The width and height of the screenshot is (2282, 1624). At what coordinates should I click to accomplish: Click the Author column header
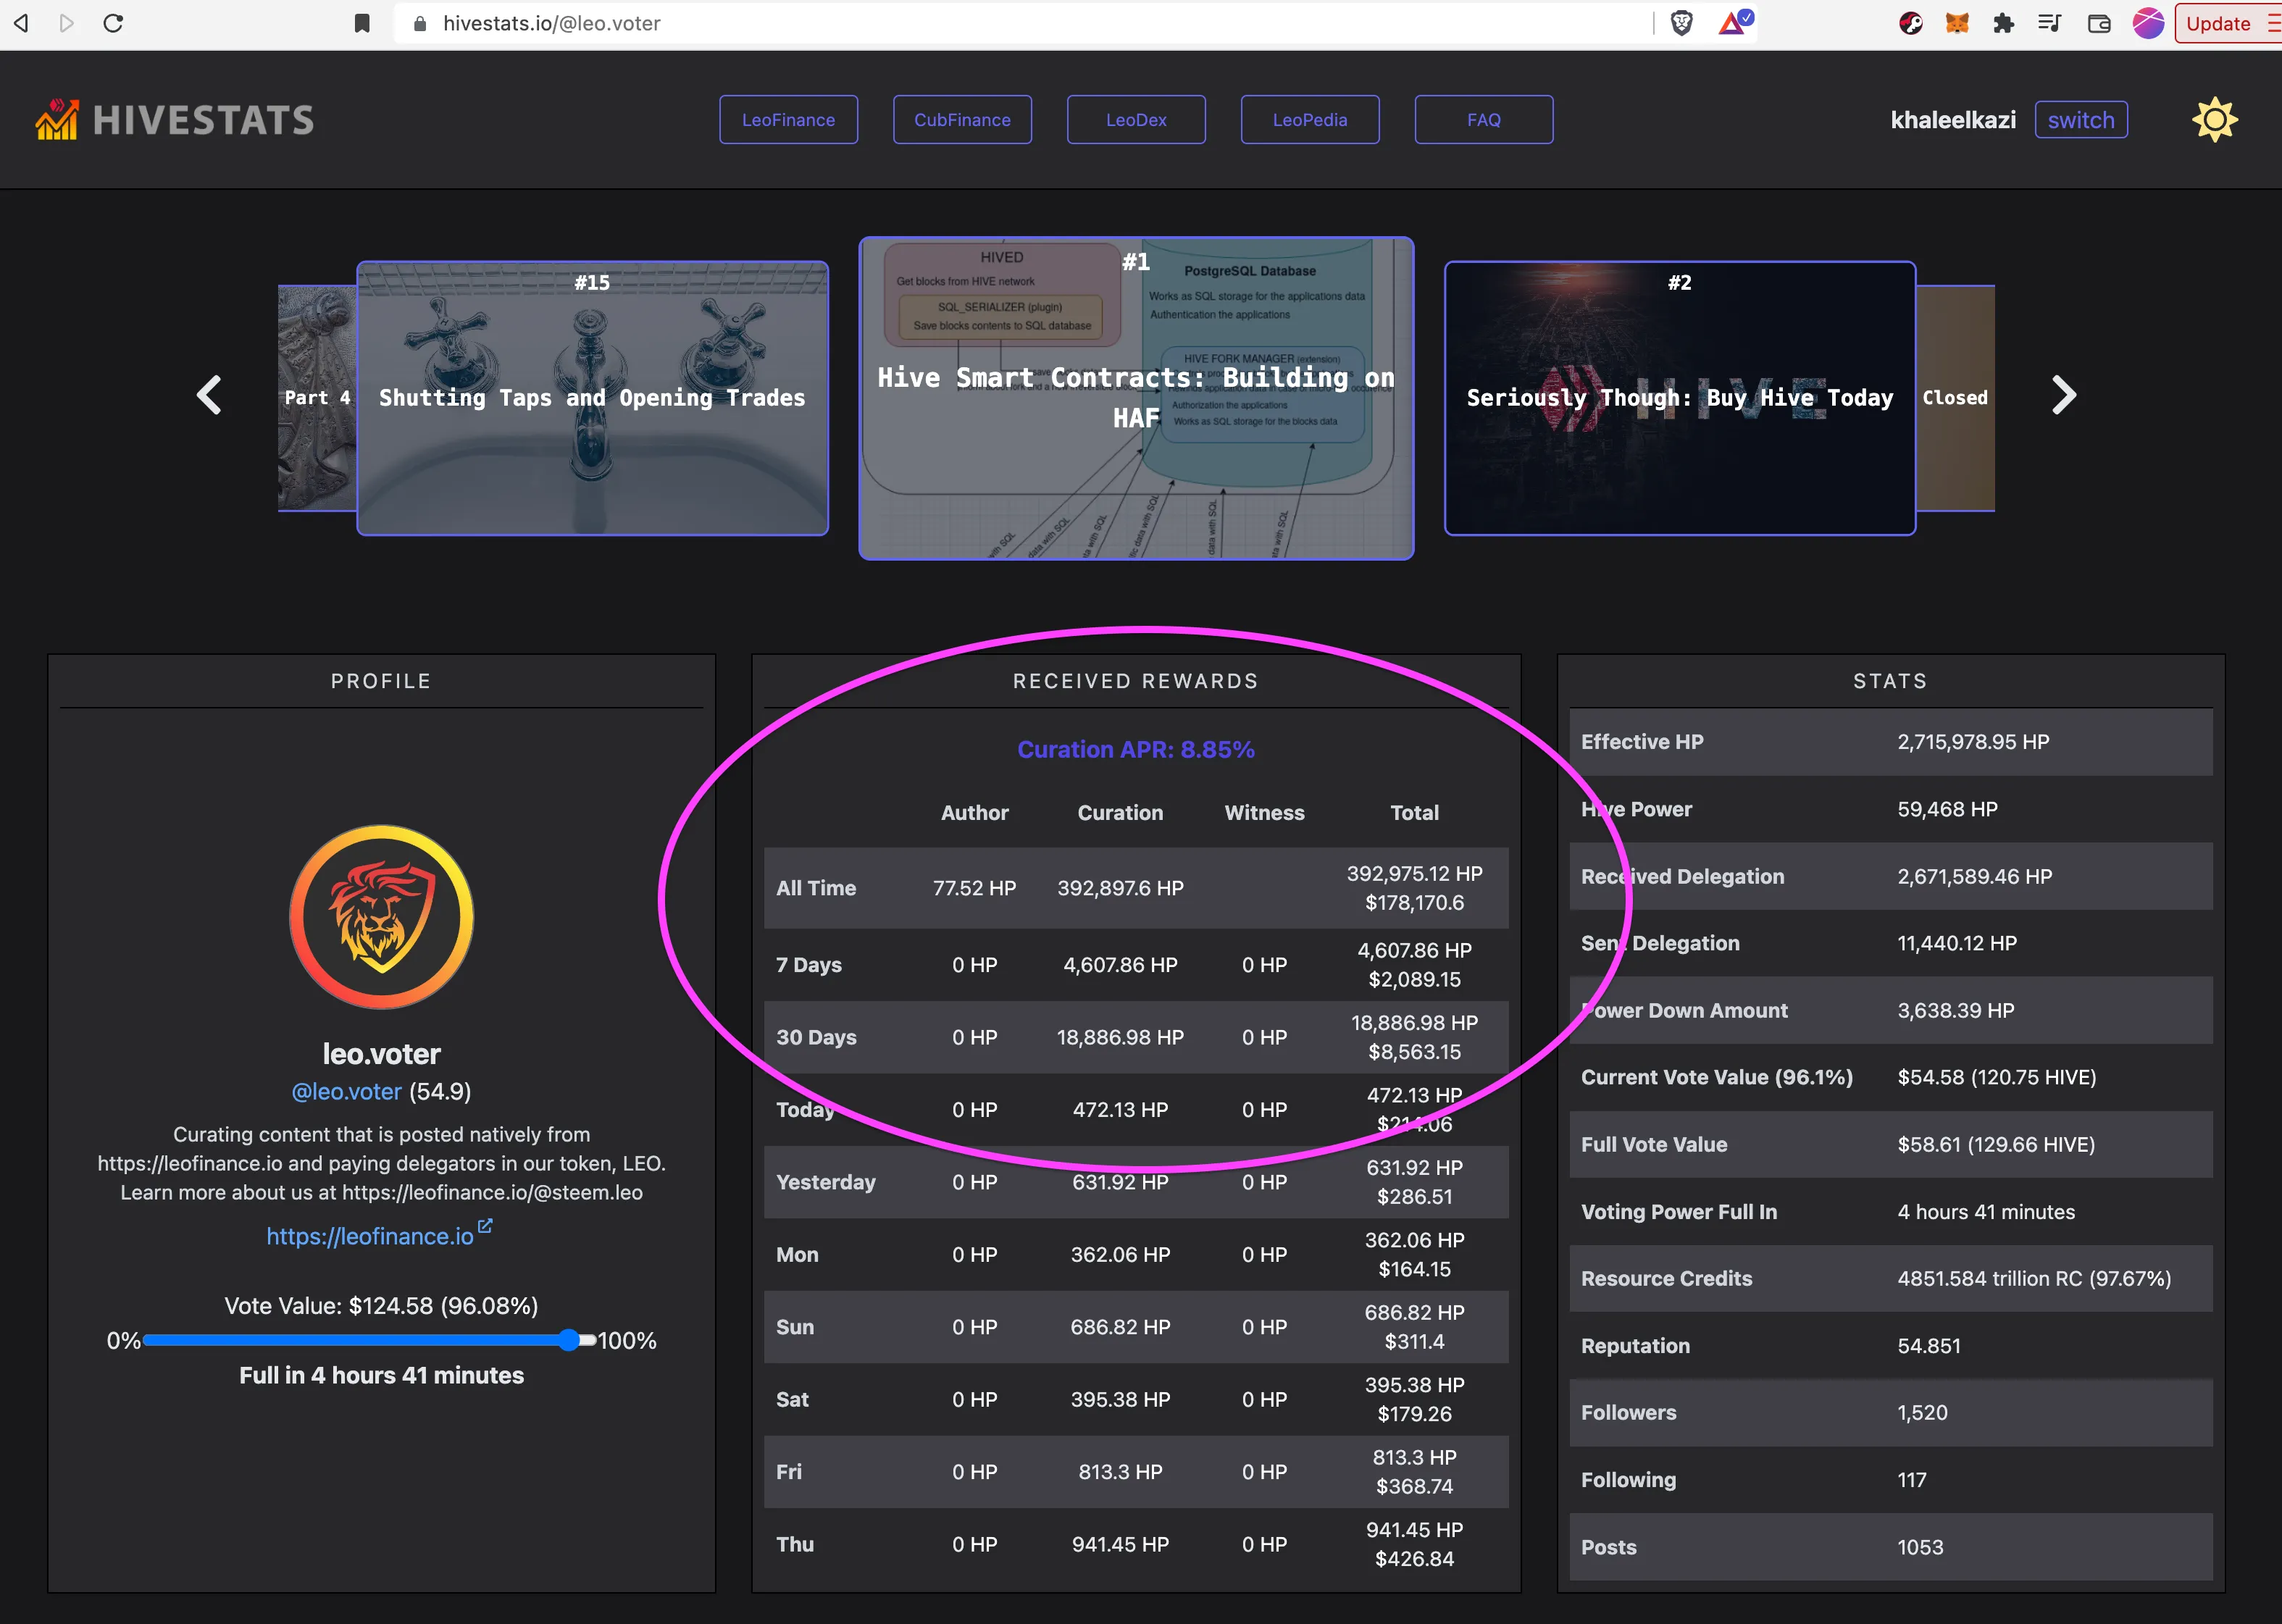pyautogui.click(x=974, y=812)
